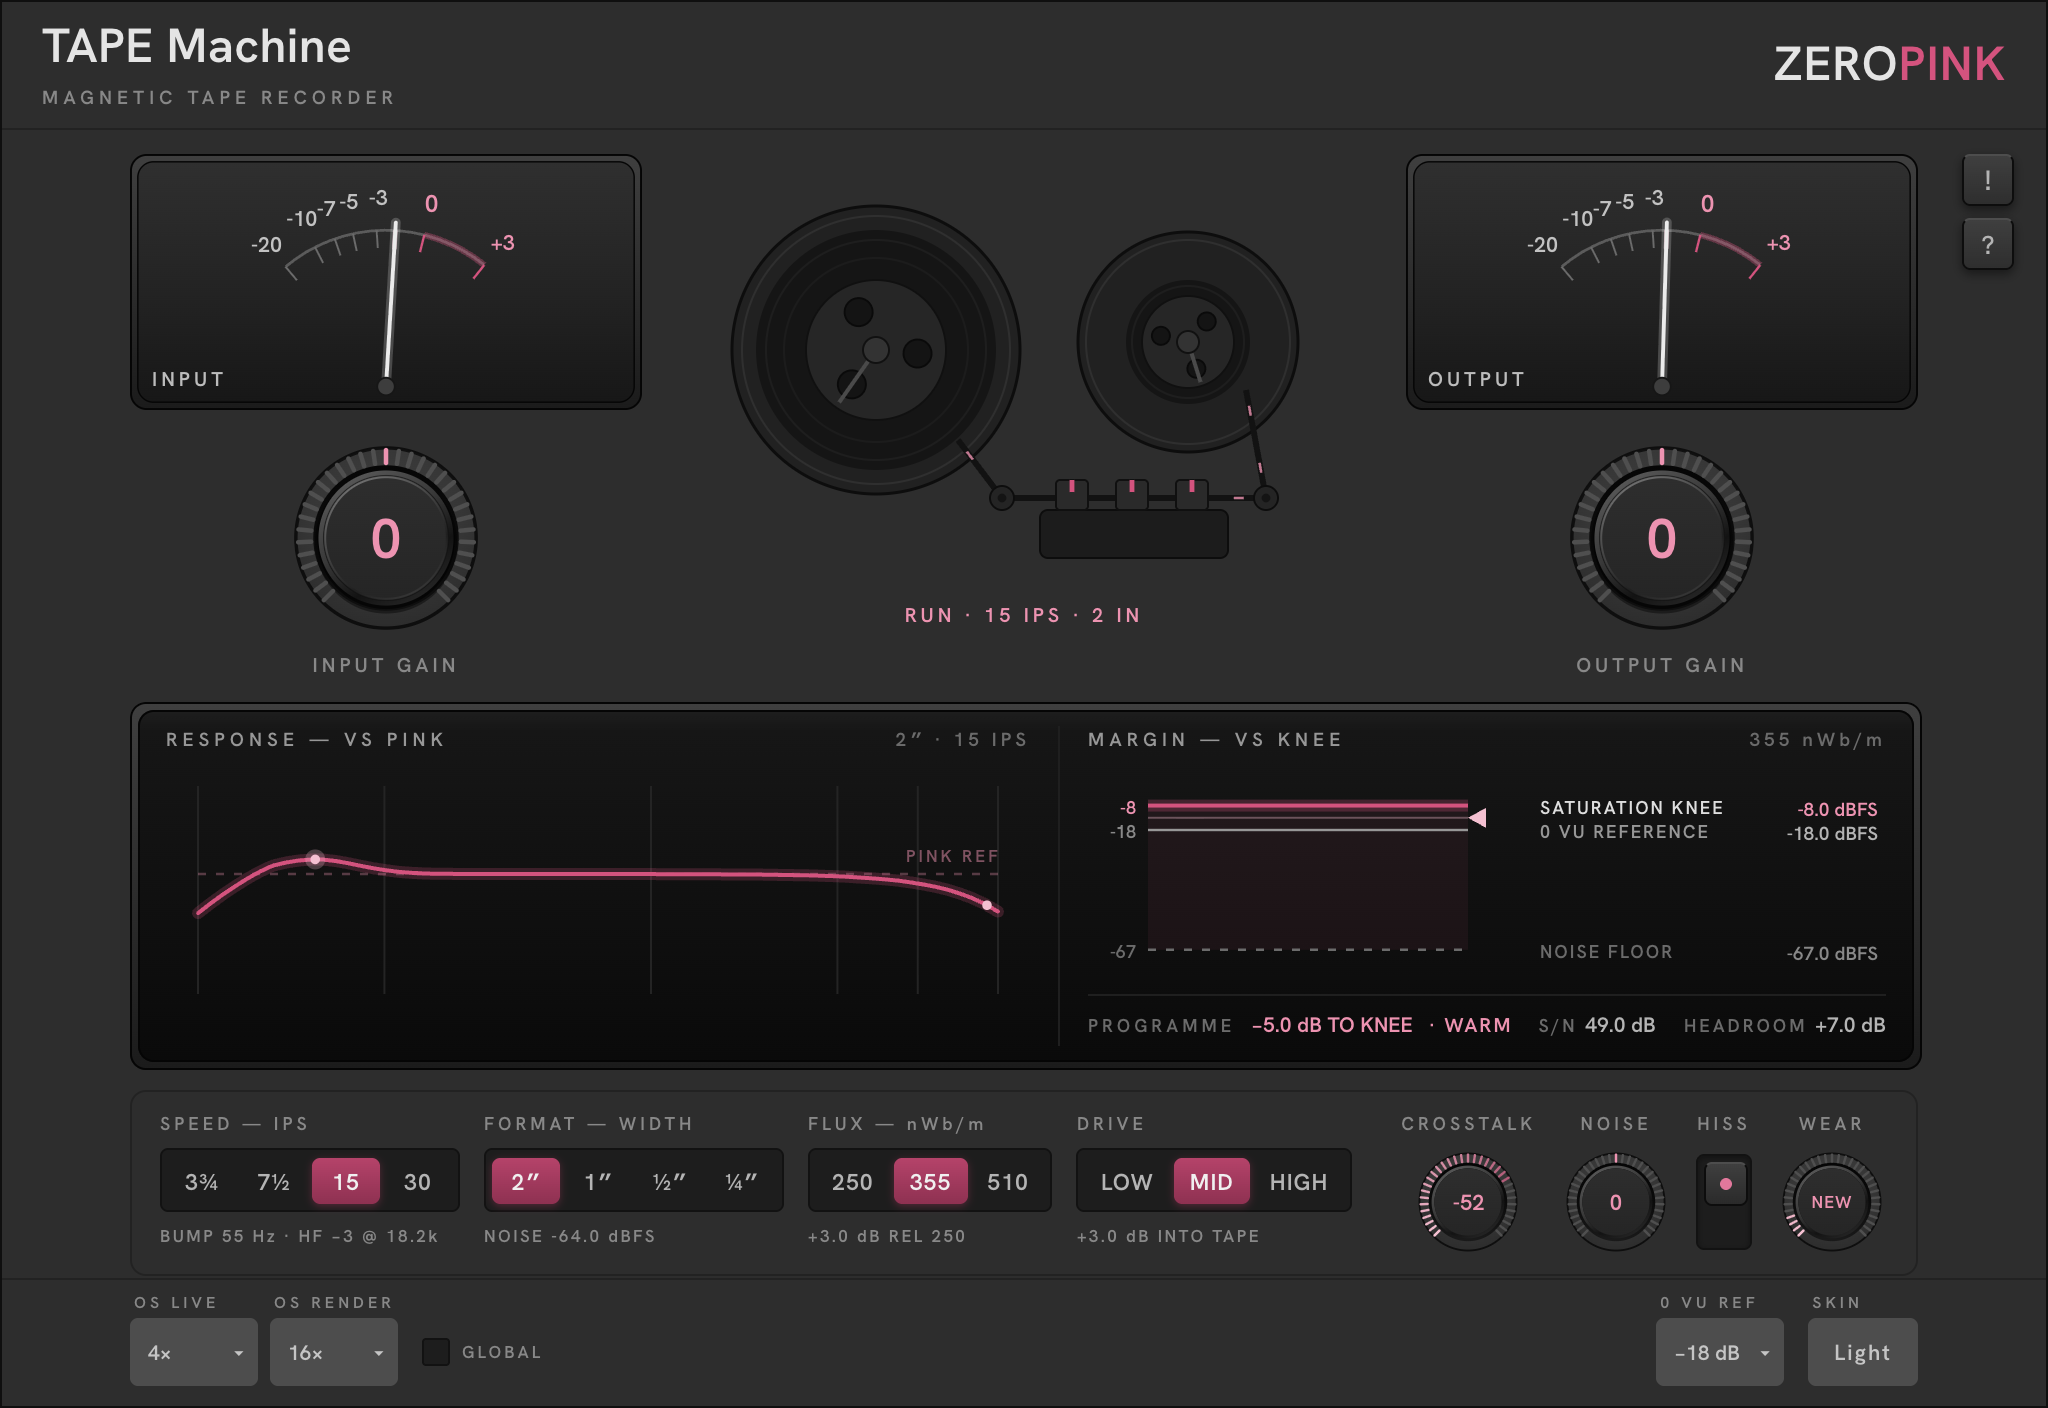Choose the ¼″ tape format width
The height and width of the screenshot is (1408, 2048).
[741, 1182]
